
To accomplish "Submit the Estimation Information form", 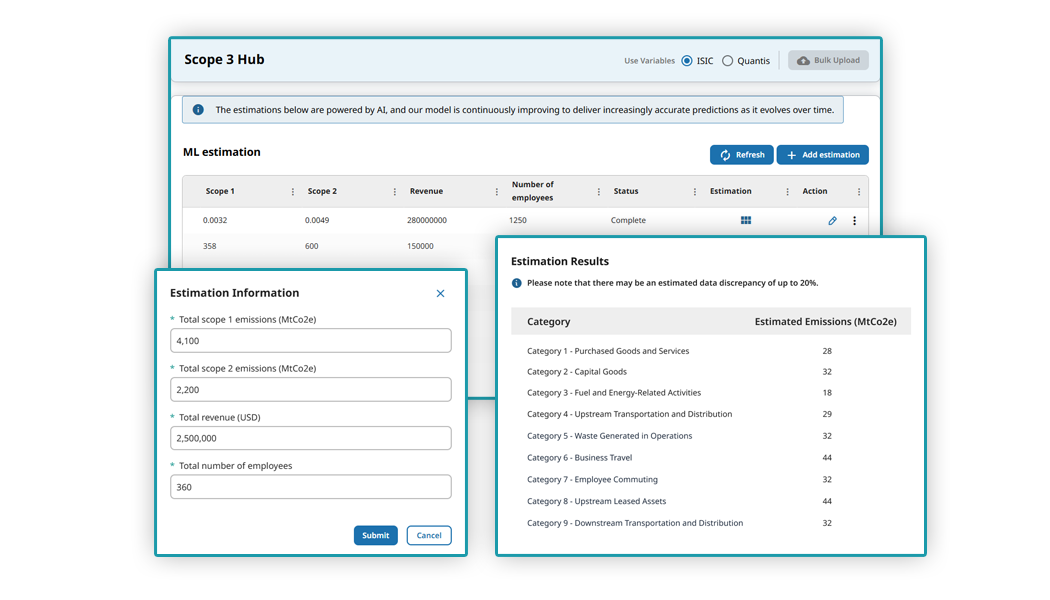I will [x=375, y=535].
